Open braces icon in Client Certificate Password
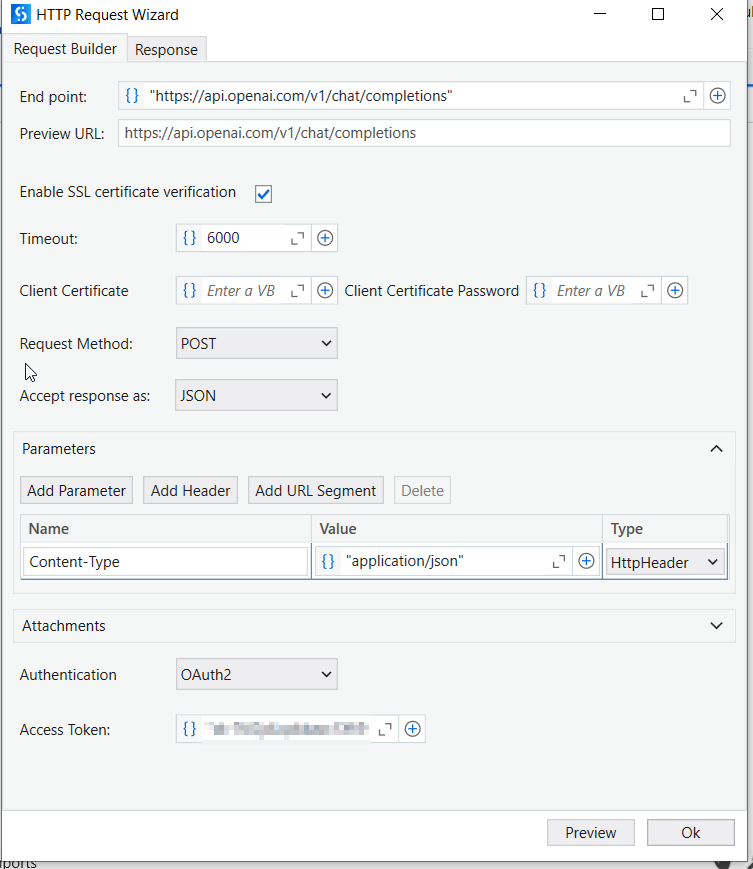753x869 pixels. [540, 290]
